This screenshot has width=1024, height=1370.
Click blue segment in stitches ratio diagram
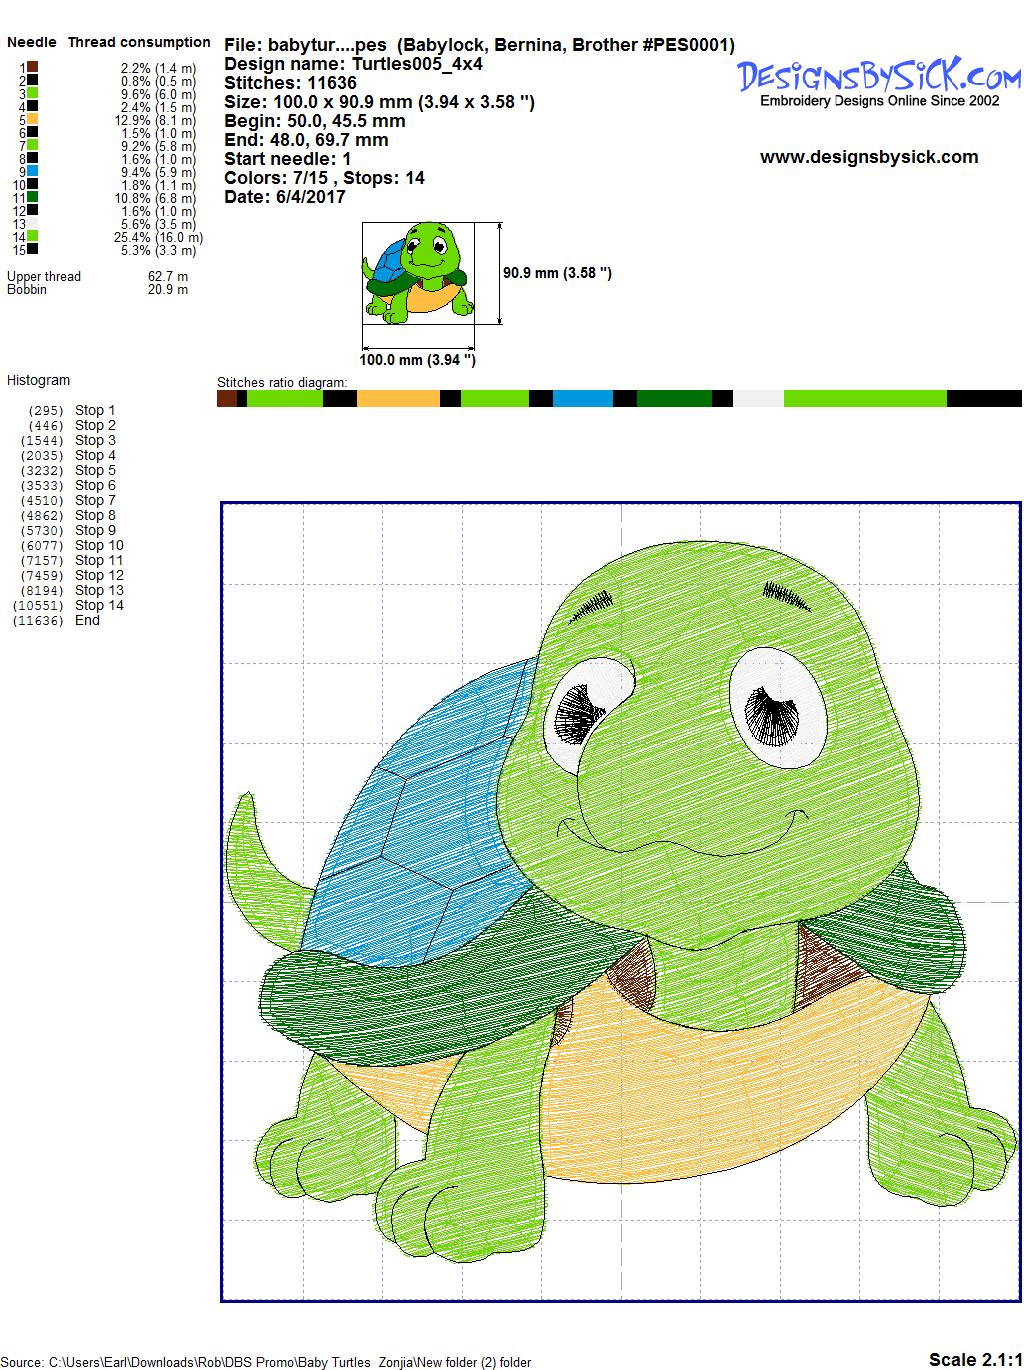[x=582, y=399]
